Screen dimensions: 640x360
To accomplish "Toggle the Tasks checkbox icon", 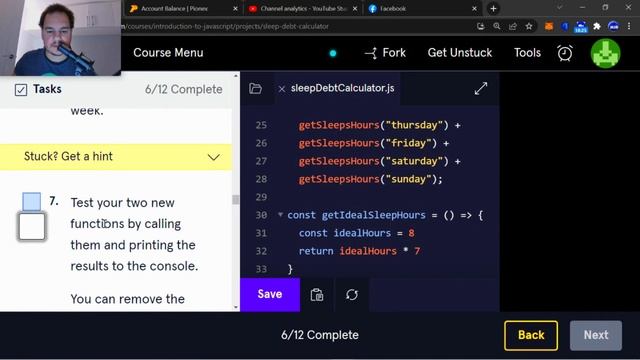I will tap(21, 89).
